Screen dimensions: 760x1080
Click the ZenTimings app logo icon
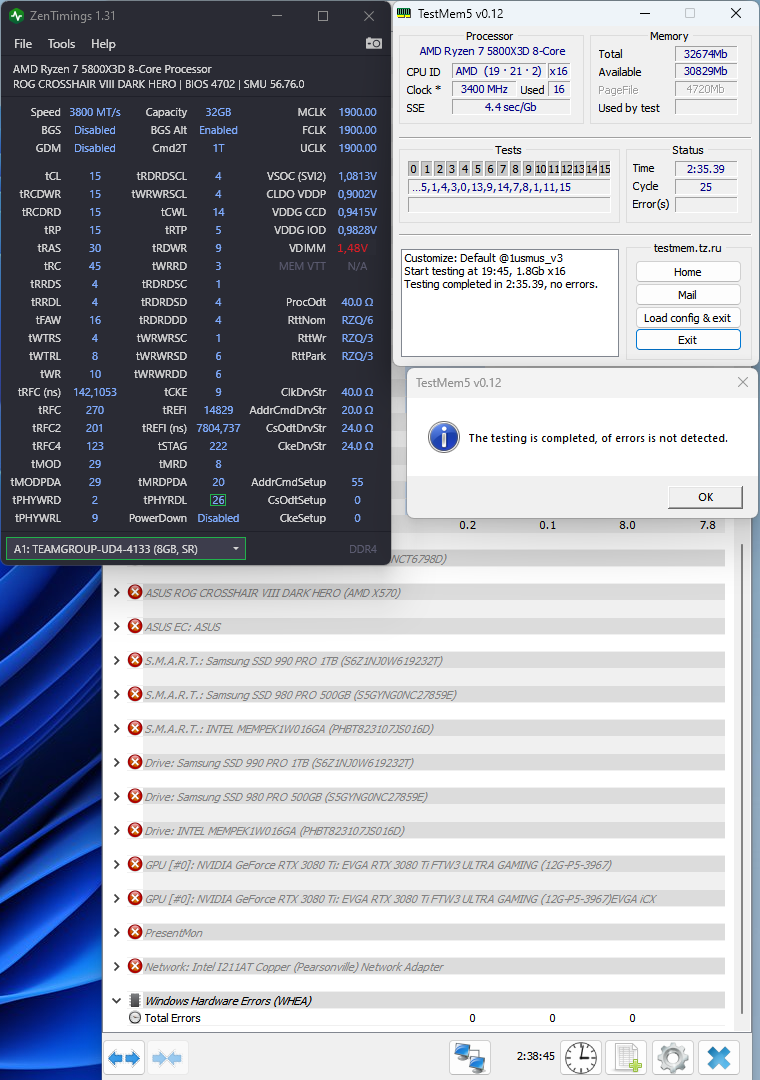pyautogui.click(x=17, y=15)
